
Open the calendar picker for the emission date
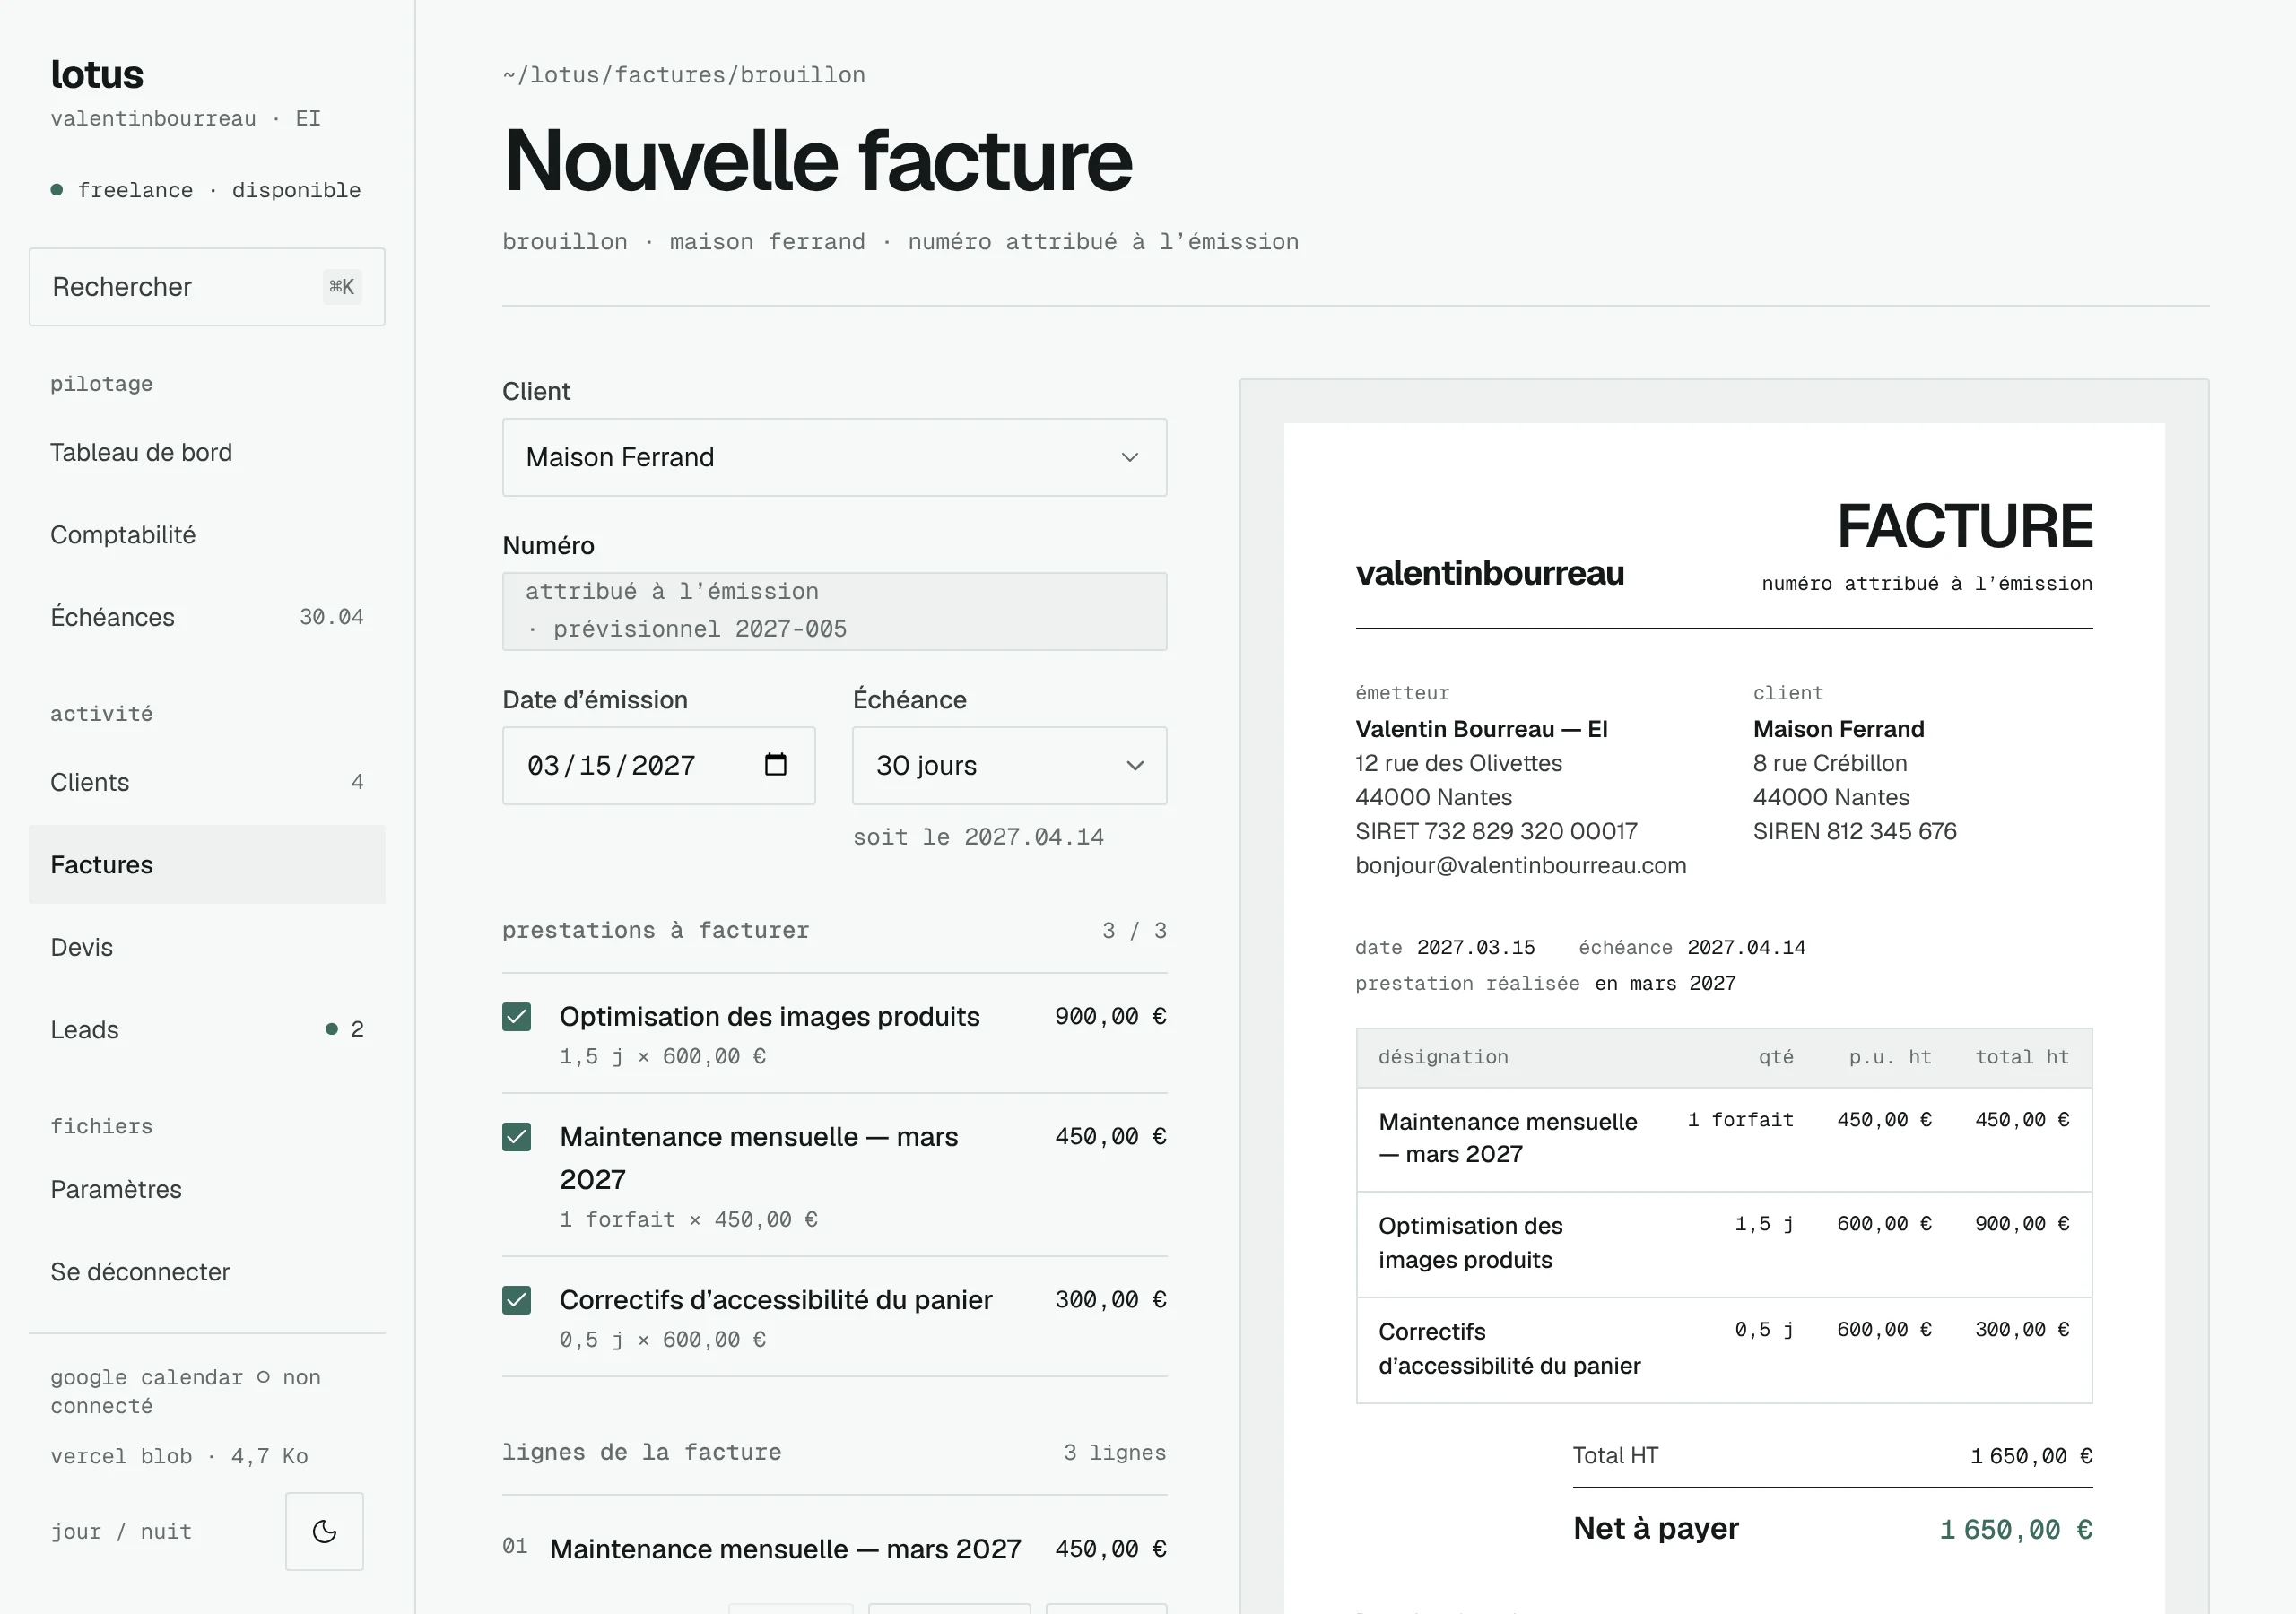[775, 765]
